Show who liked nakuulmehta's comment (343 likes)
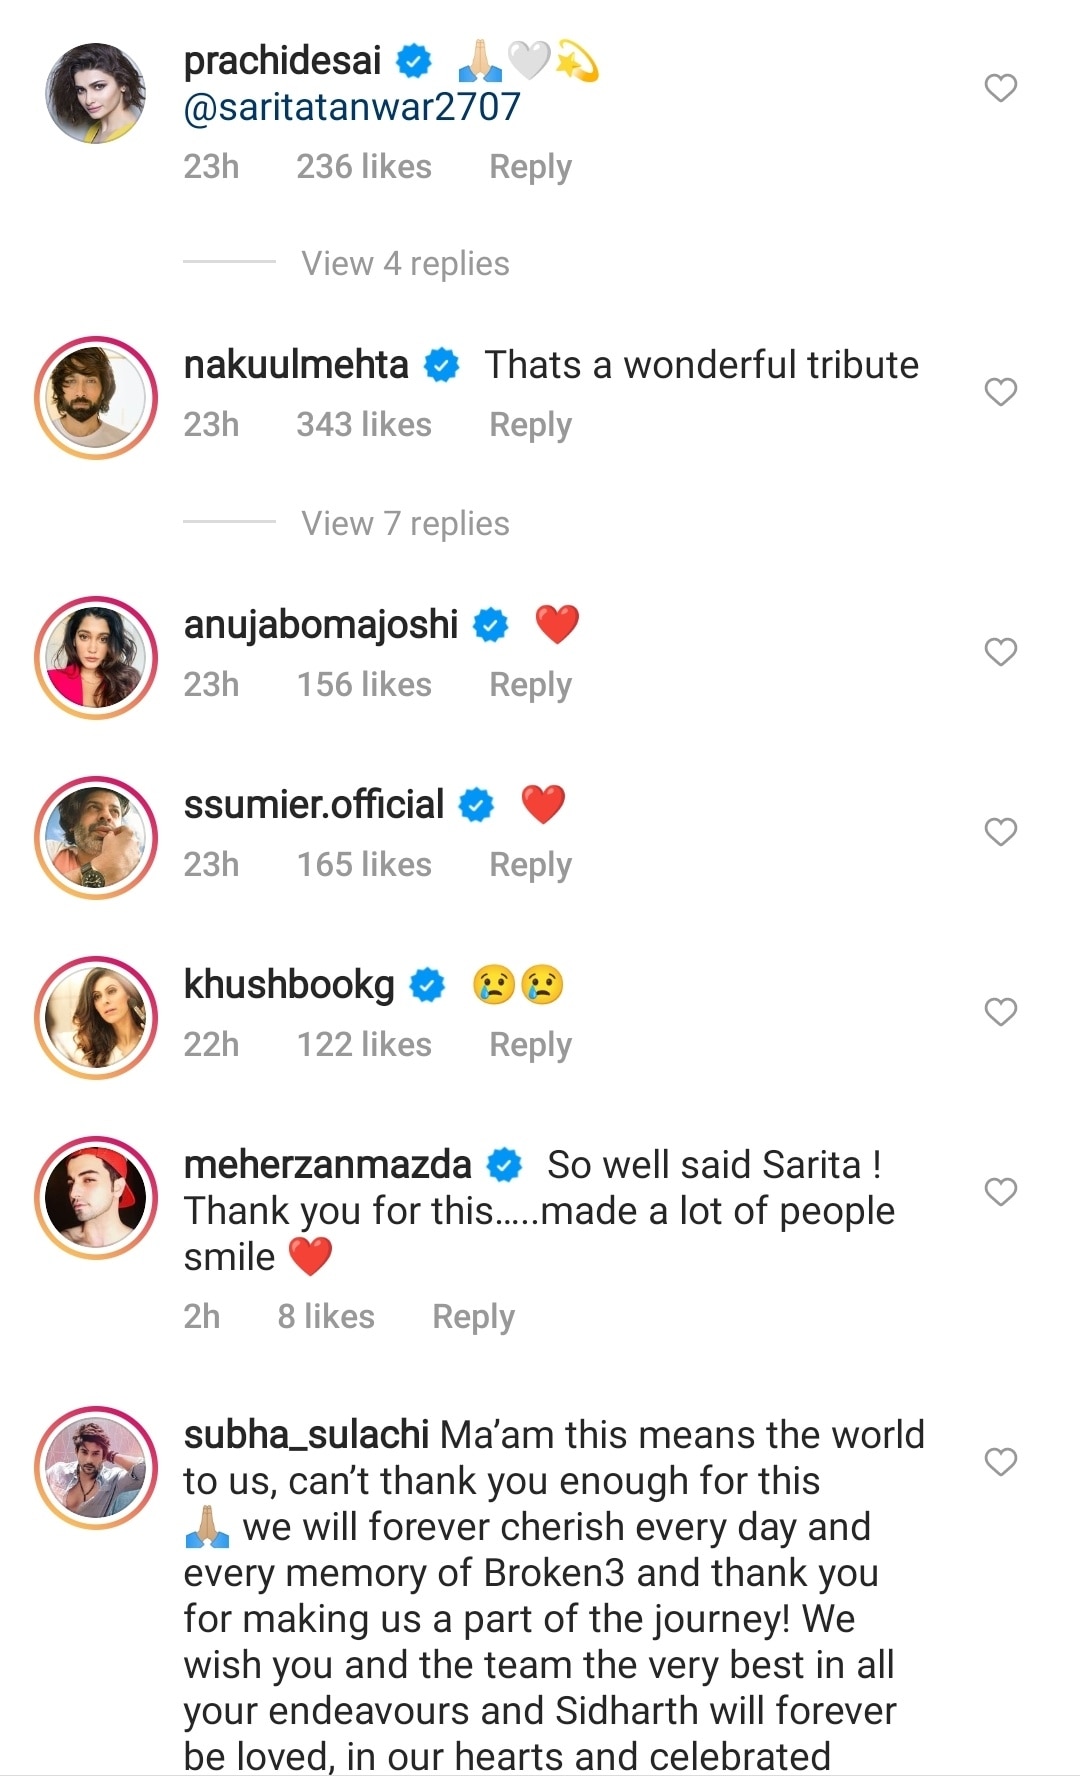Image resolution: width=1080 pixels, height=1789 pixels. click(363, 425)
